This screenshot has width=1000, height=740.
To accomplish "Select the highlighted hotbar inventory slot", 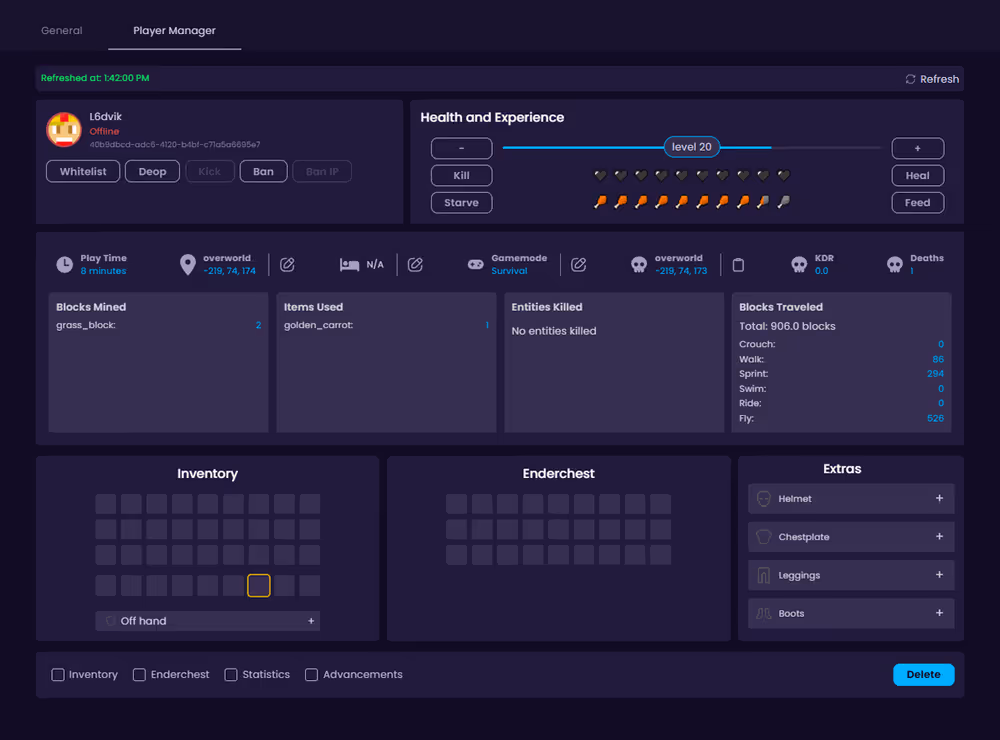I will click(x=258, y=586).
